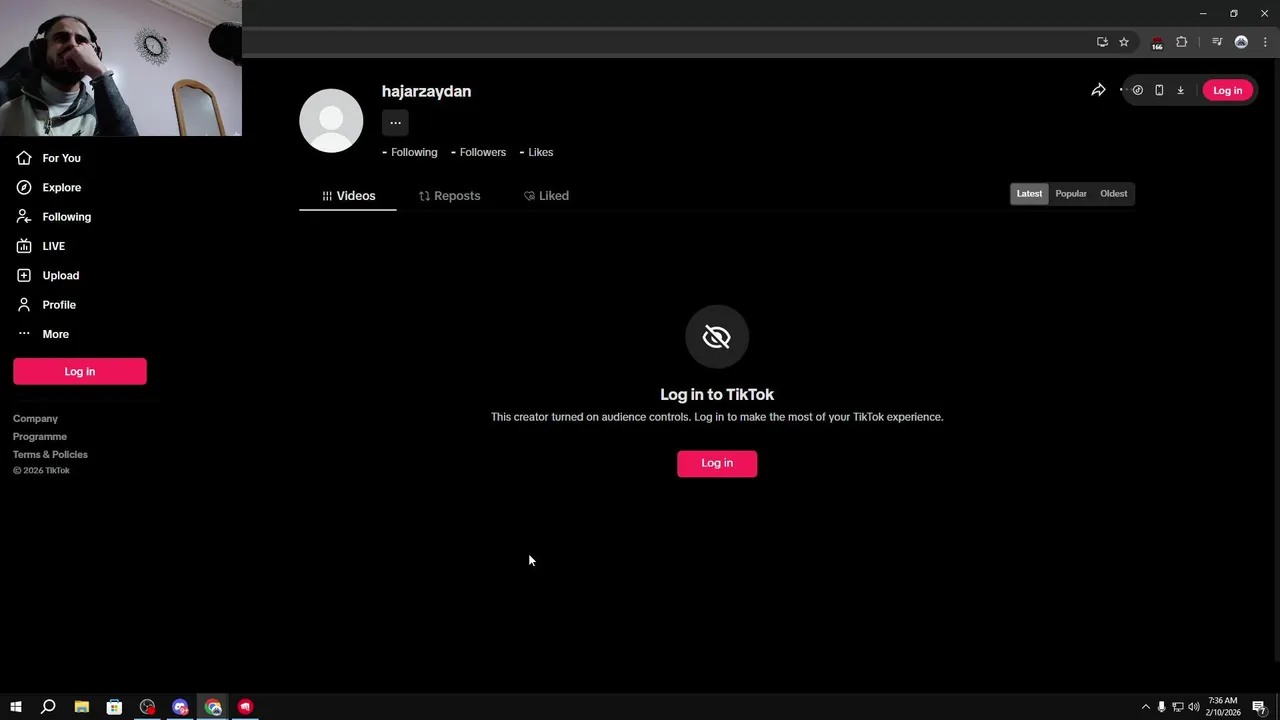This screenshot has width=1280, height=720.
Task: Click the sidebar Log in button
Action: [80, 371]
